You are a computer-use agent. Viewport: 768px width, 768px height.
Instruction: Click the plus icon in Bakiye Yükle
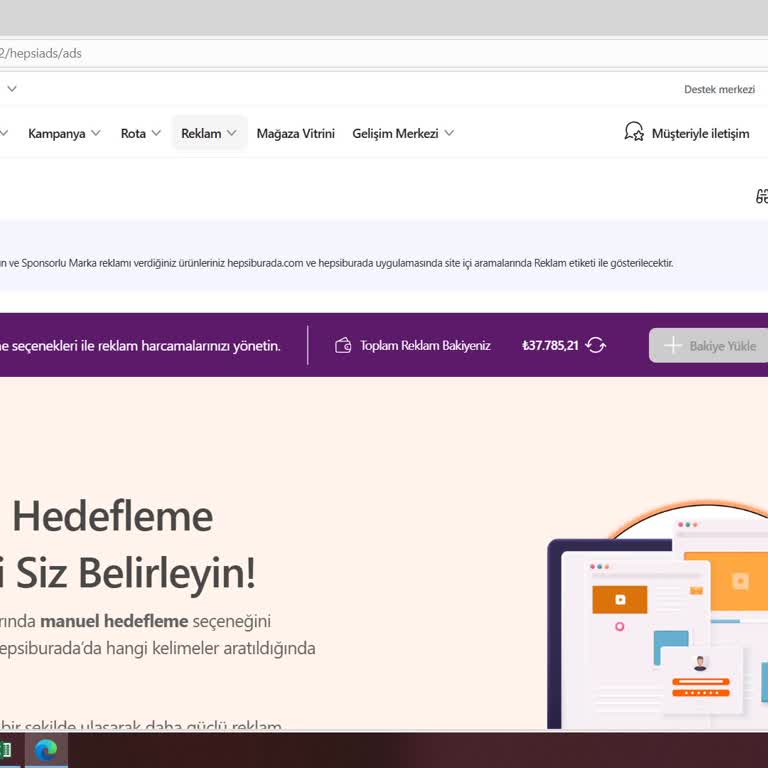click(672, 345)
